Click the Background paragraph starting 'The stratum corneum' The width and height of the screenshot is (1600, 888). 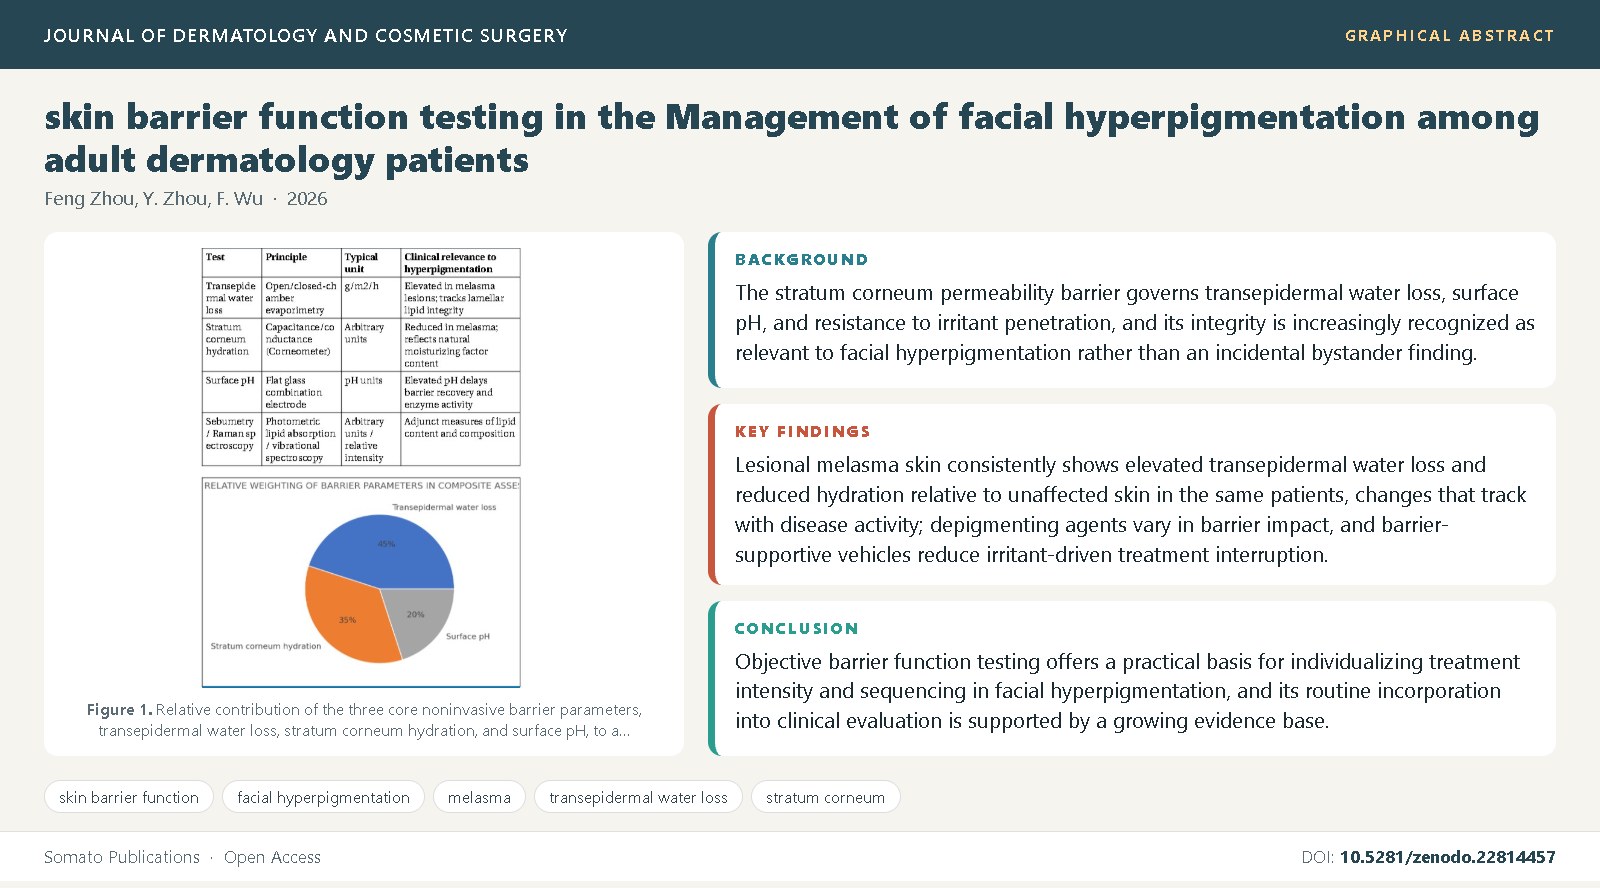(1135, 323)
